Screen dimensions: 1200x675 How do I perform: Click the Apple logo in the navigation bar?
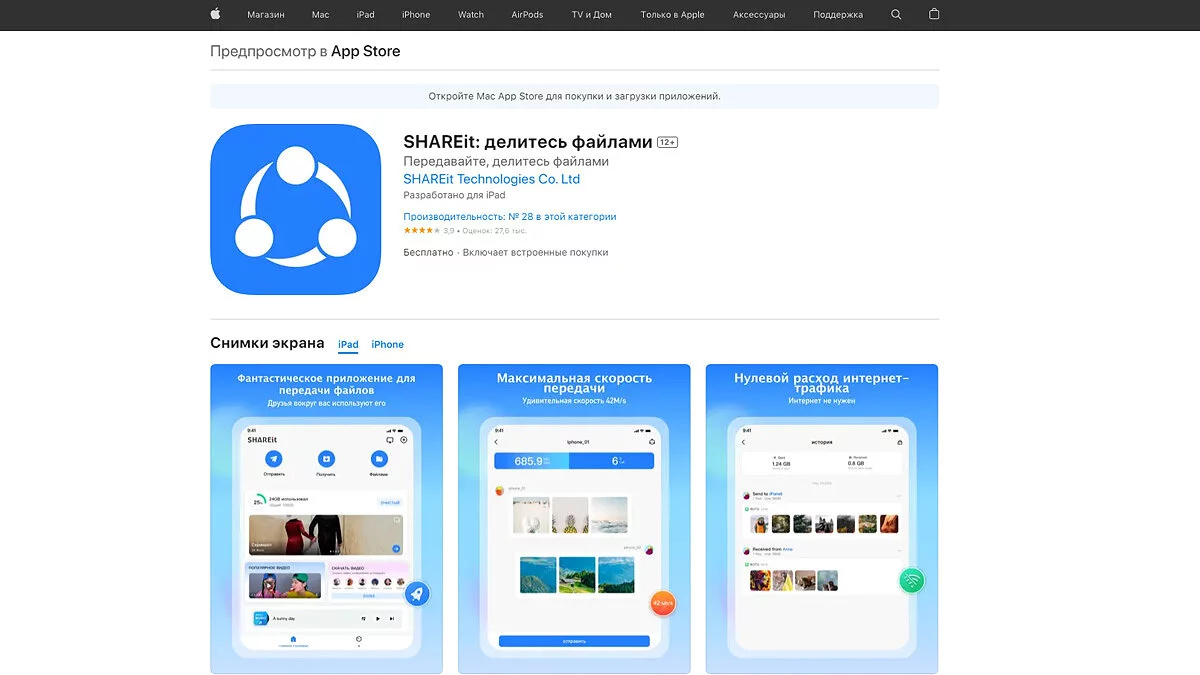click(215, 14)
